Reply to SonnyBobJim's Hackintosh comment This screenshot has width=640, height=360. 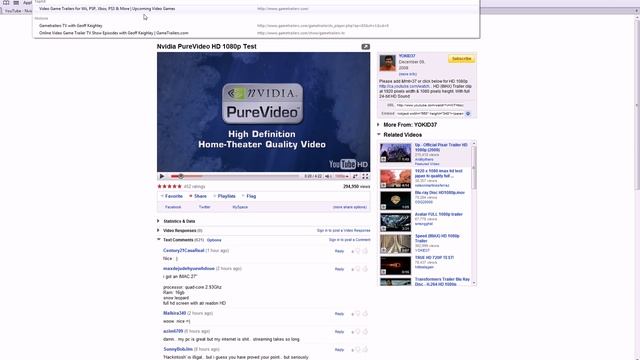pyautogui.click(x=339, y=350)
